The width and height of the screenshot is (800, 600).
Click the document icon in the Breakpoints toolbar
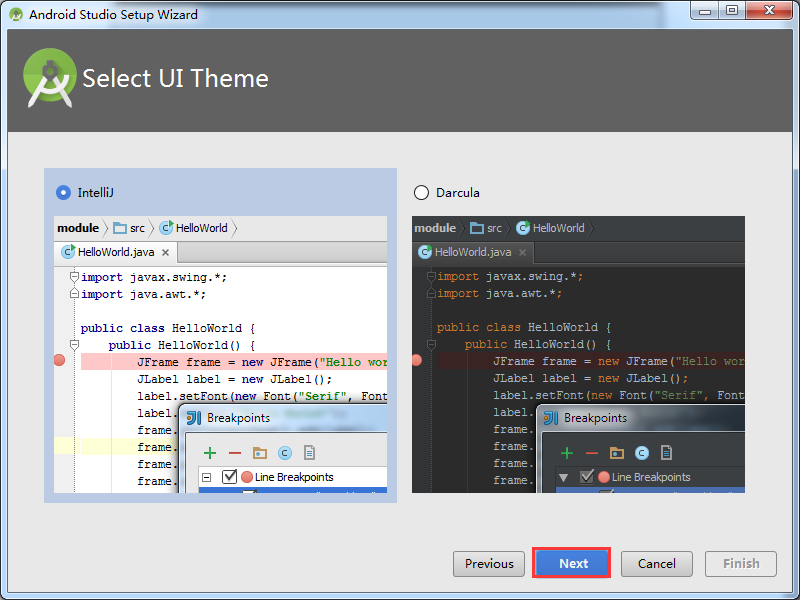pos(309,453)
